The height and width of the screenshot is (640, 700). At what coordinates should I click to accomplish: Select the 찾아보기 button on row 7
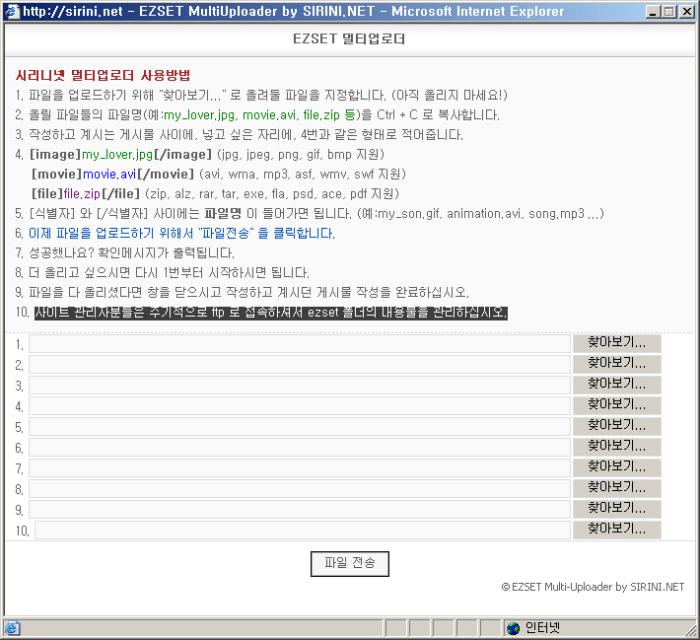click(x=616, y=468)
